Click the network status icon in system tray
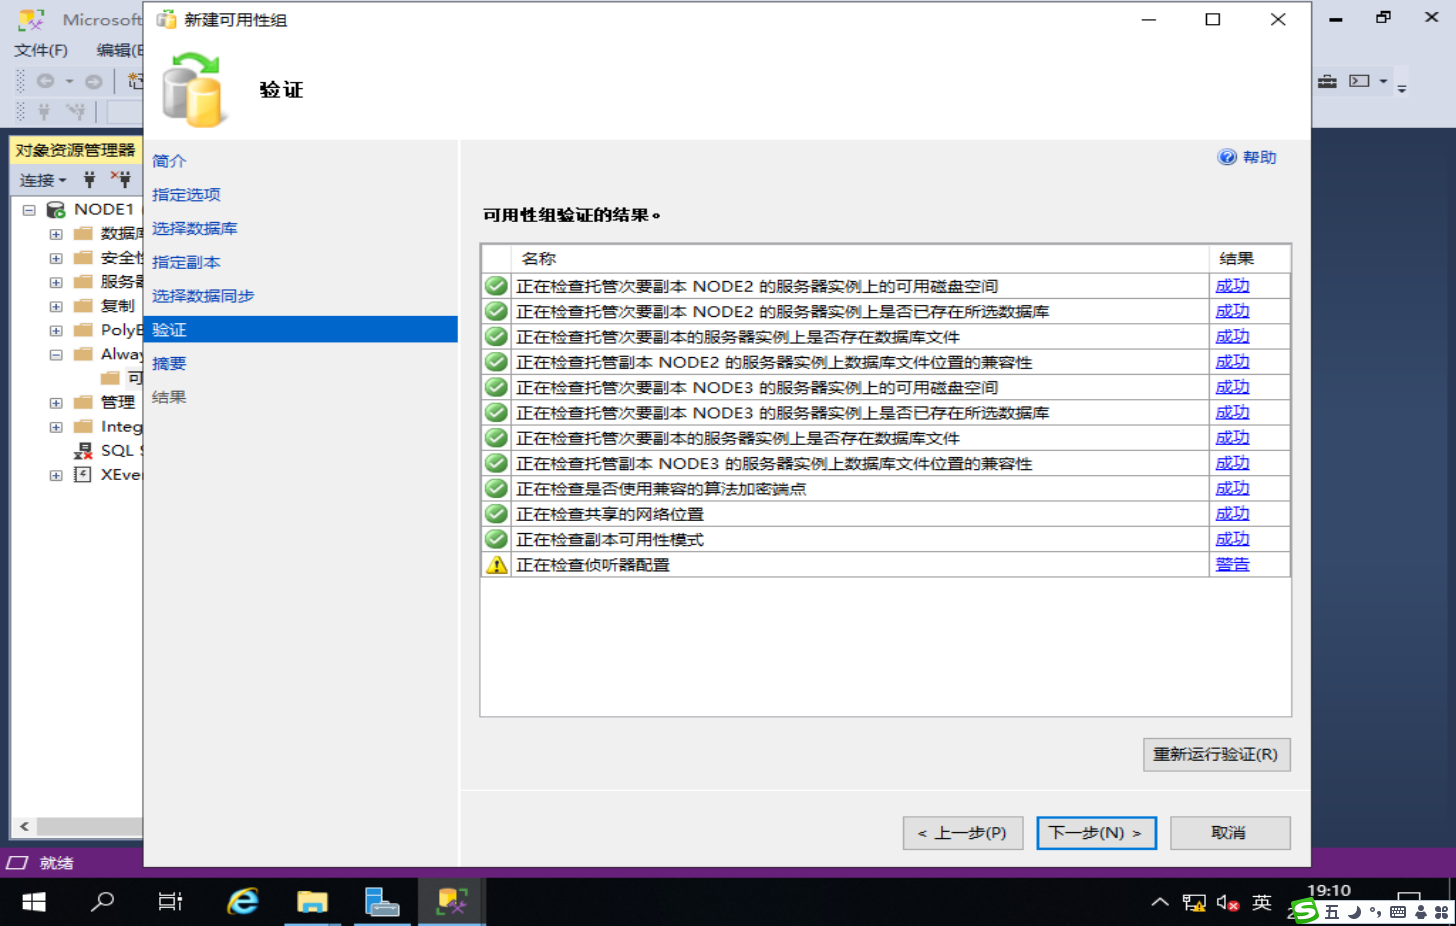 pos(1194,903)
